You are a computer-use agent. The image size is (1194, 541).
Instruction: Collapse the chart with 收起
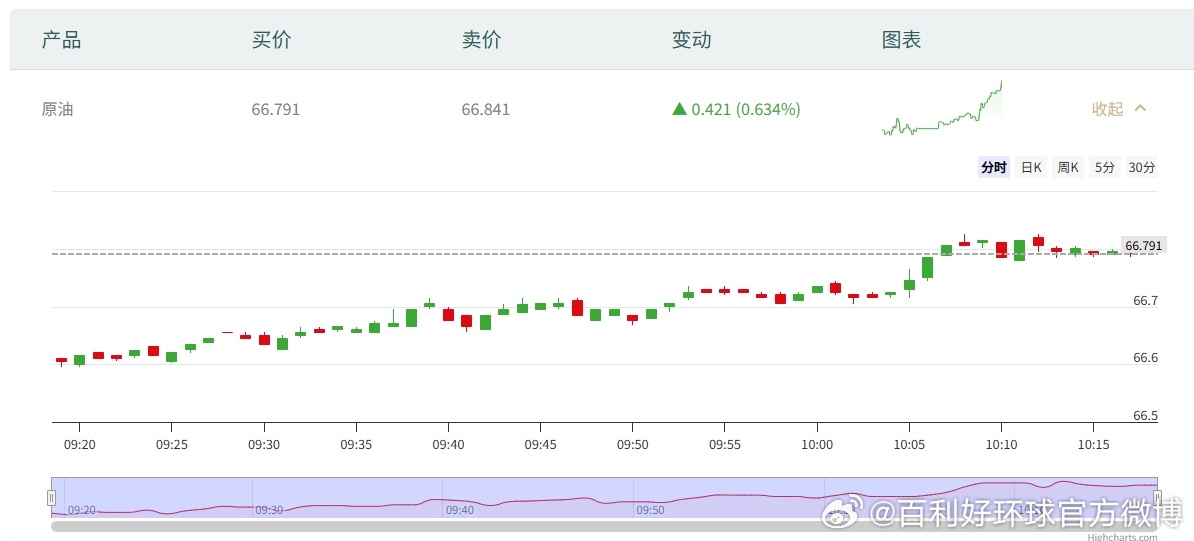(1119, 109)
